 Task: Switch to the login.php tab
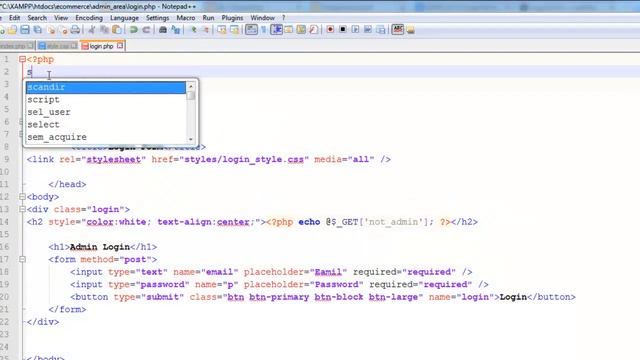(x=101, y=46)
